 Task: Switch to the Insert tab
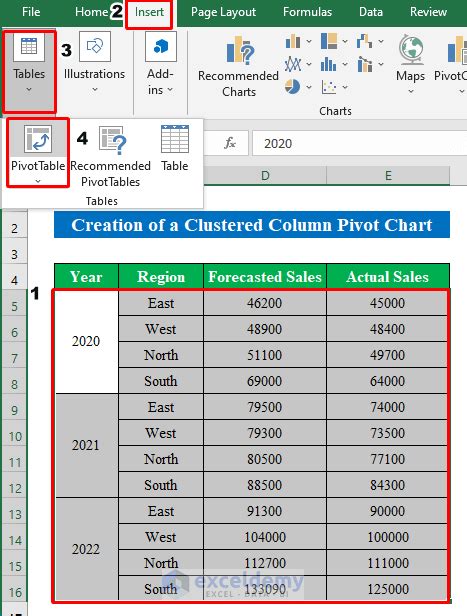[149, 12]
